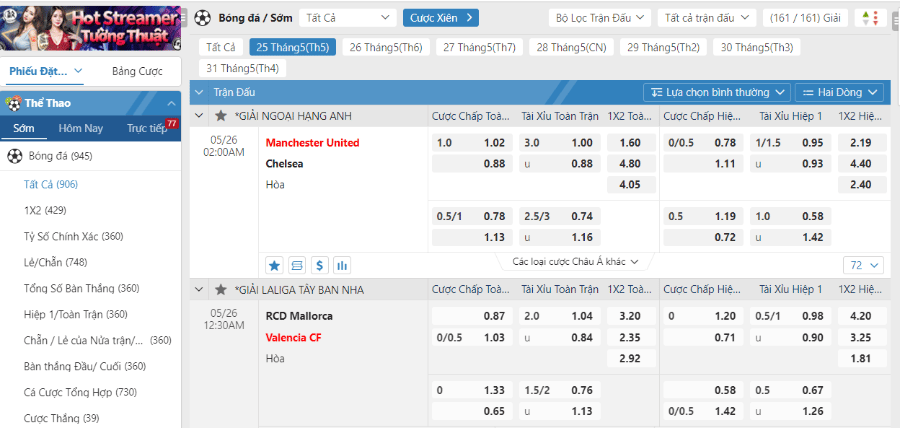900x428 pixels.
Task: Open Tỷ Số Chính Xác (360) category
Action: 73,236
